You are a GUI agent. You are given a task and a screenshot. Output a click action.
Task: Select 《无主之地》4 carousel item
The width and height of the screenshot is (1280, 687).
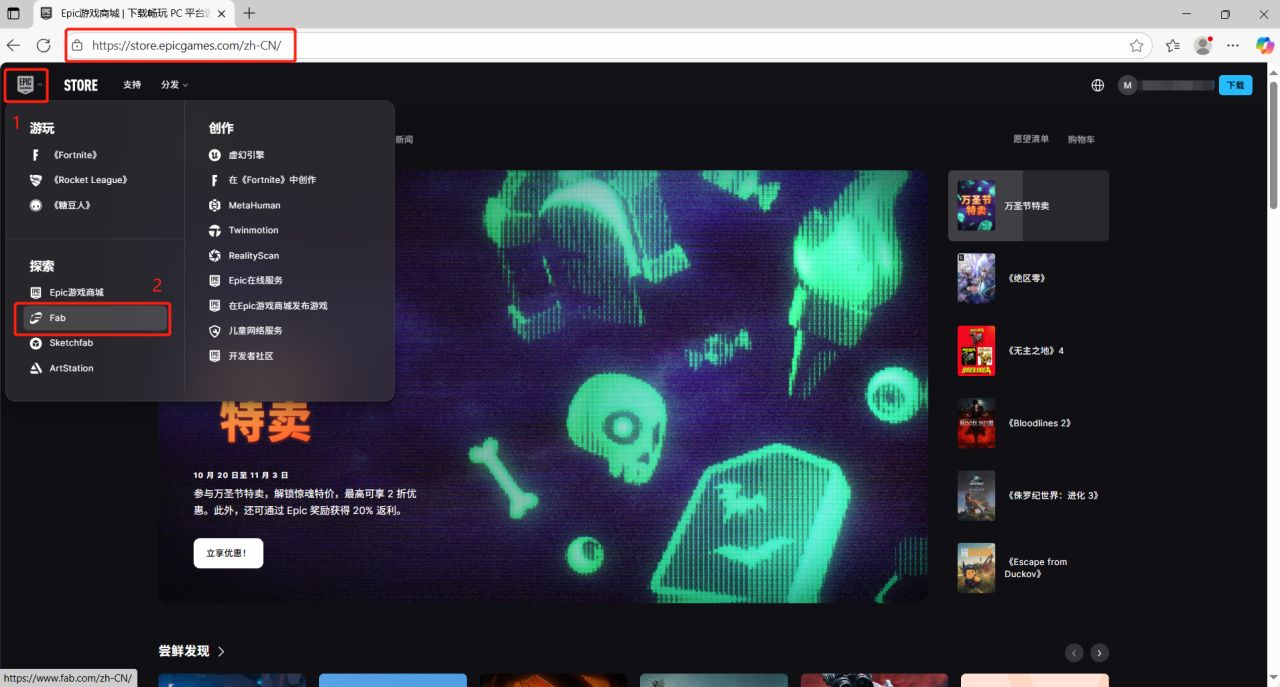(x=1028, y=350)
